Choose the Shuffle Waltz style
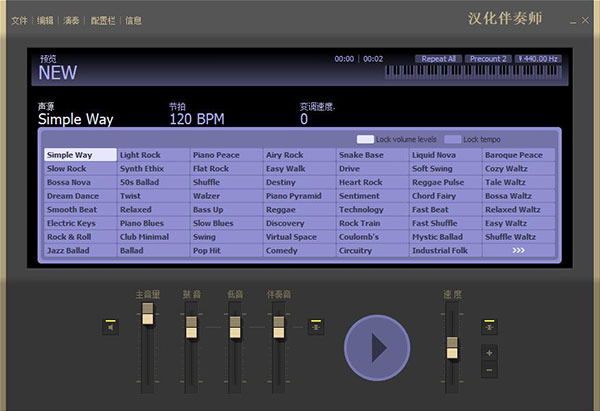Viewport: 600px width, 411px height. point(518,237)
